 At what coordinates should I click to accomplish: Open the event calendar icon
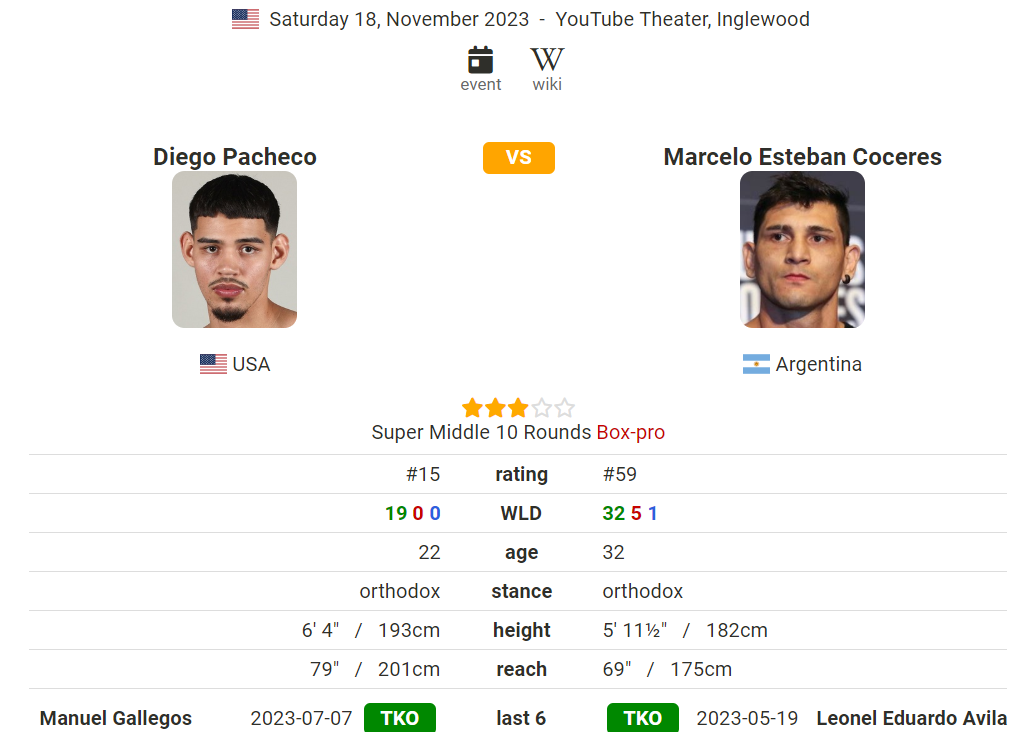[x=480, y=60]
